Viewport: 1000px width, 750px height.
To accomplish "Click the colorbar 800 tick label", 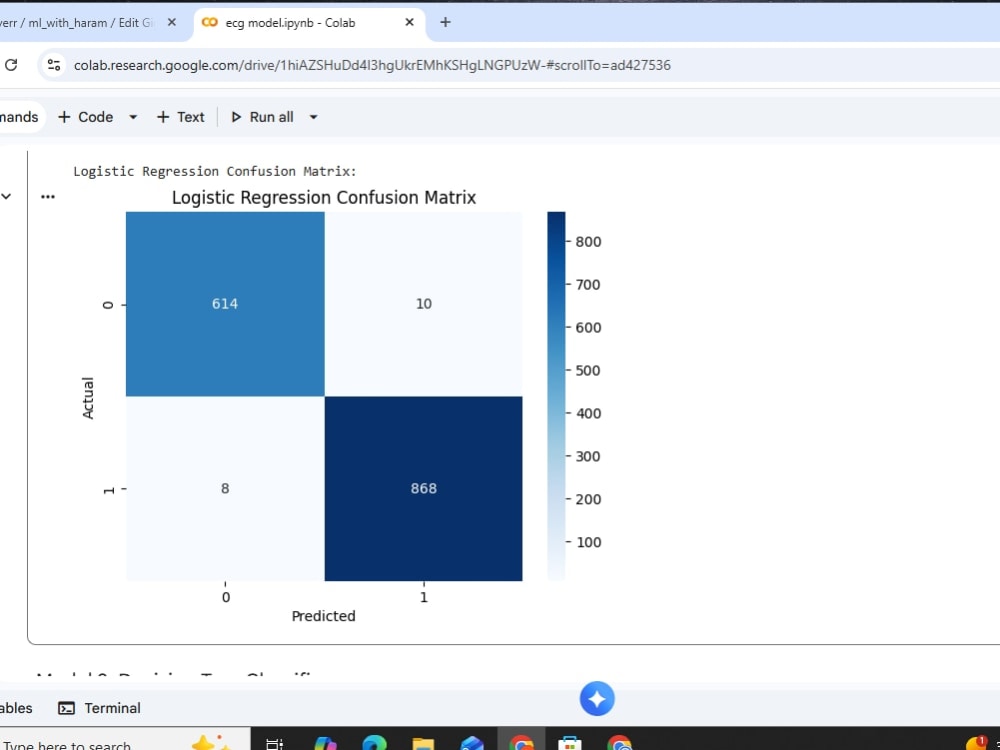I will 588,242.
